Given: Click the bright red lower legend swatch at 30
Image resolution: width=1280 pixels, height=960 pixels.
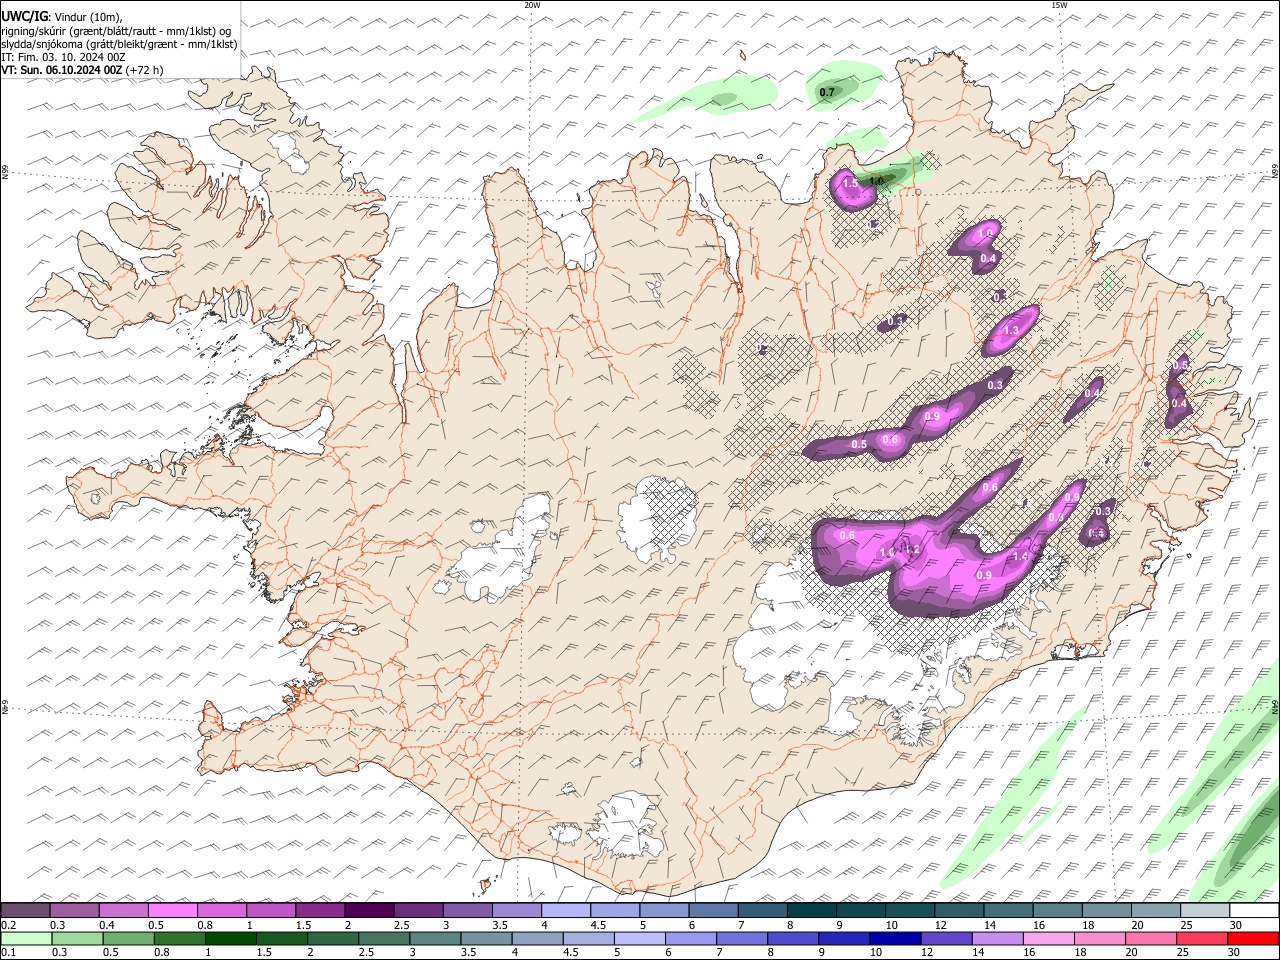Looking at the screenshot, I should [1253, 938].
